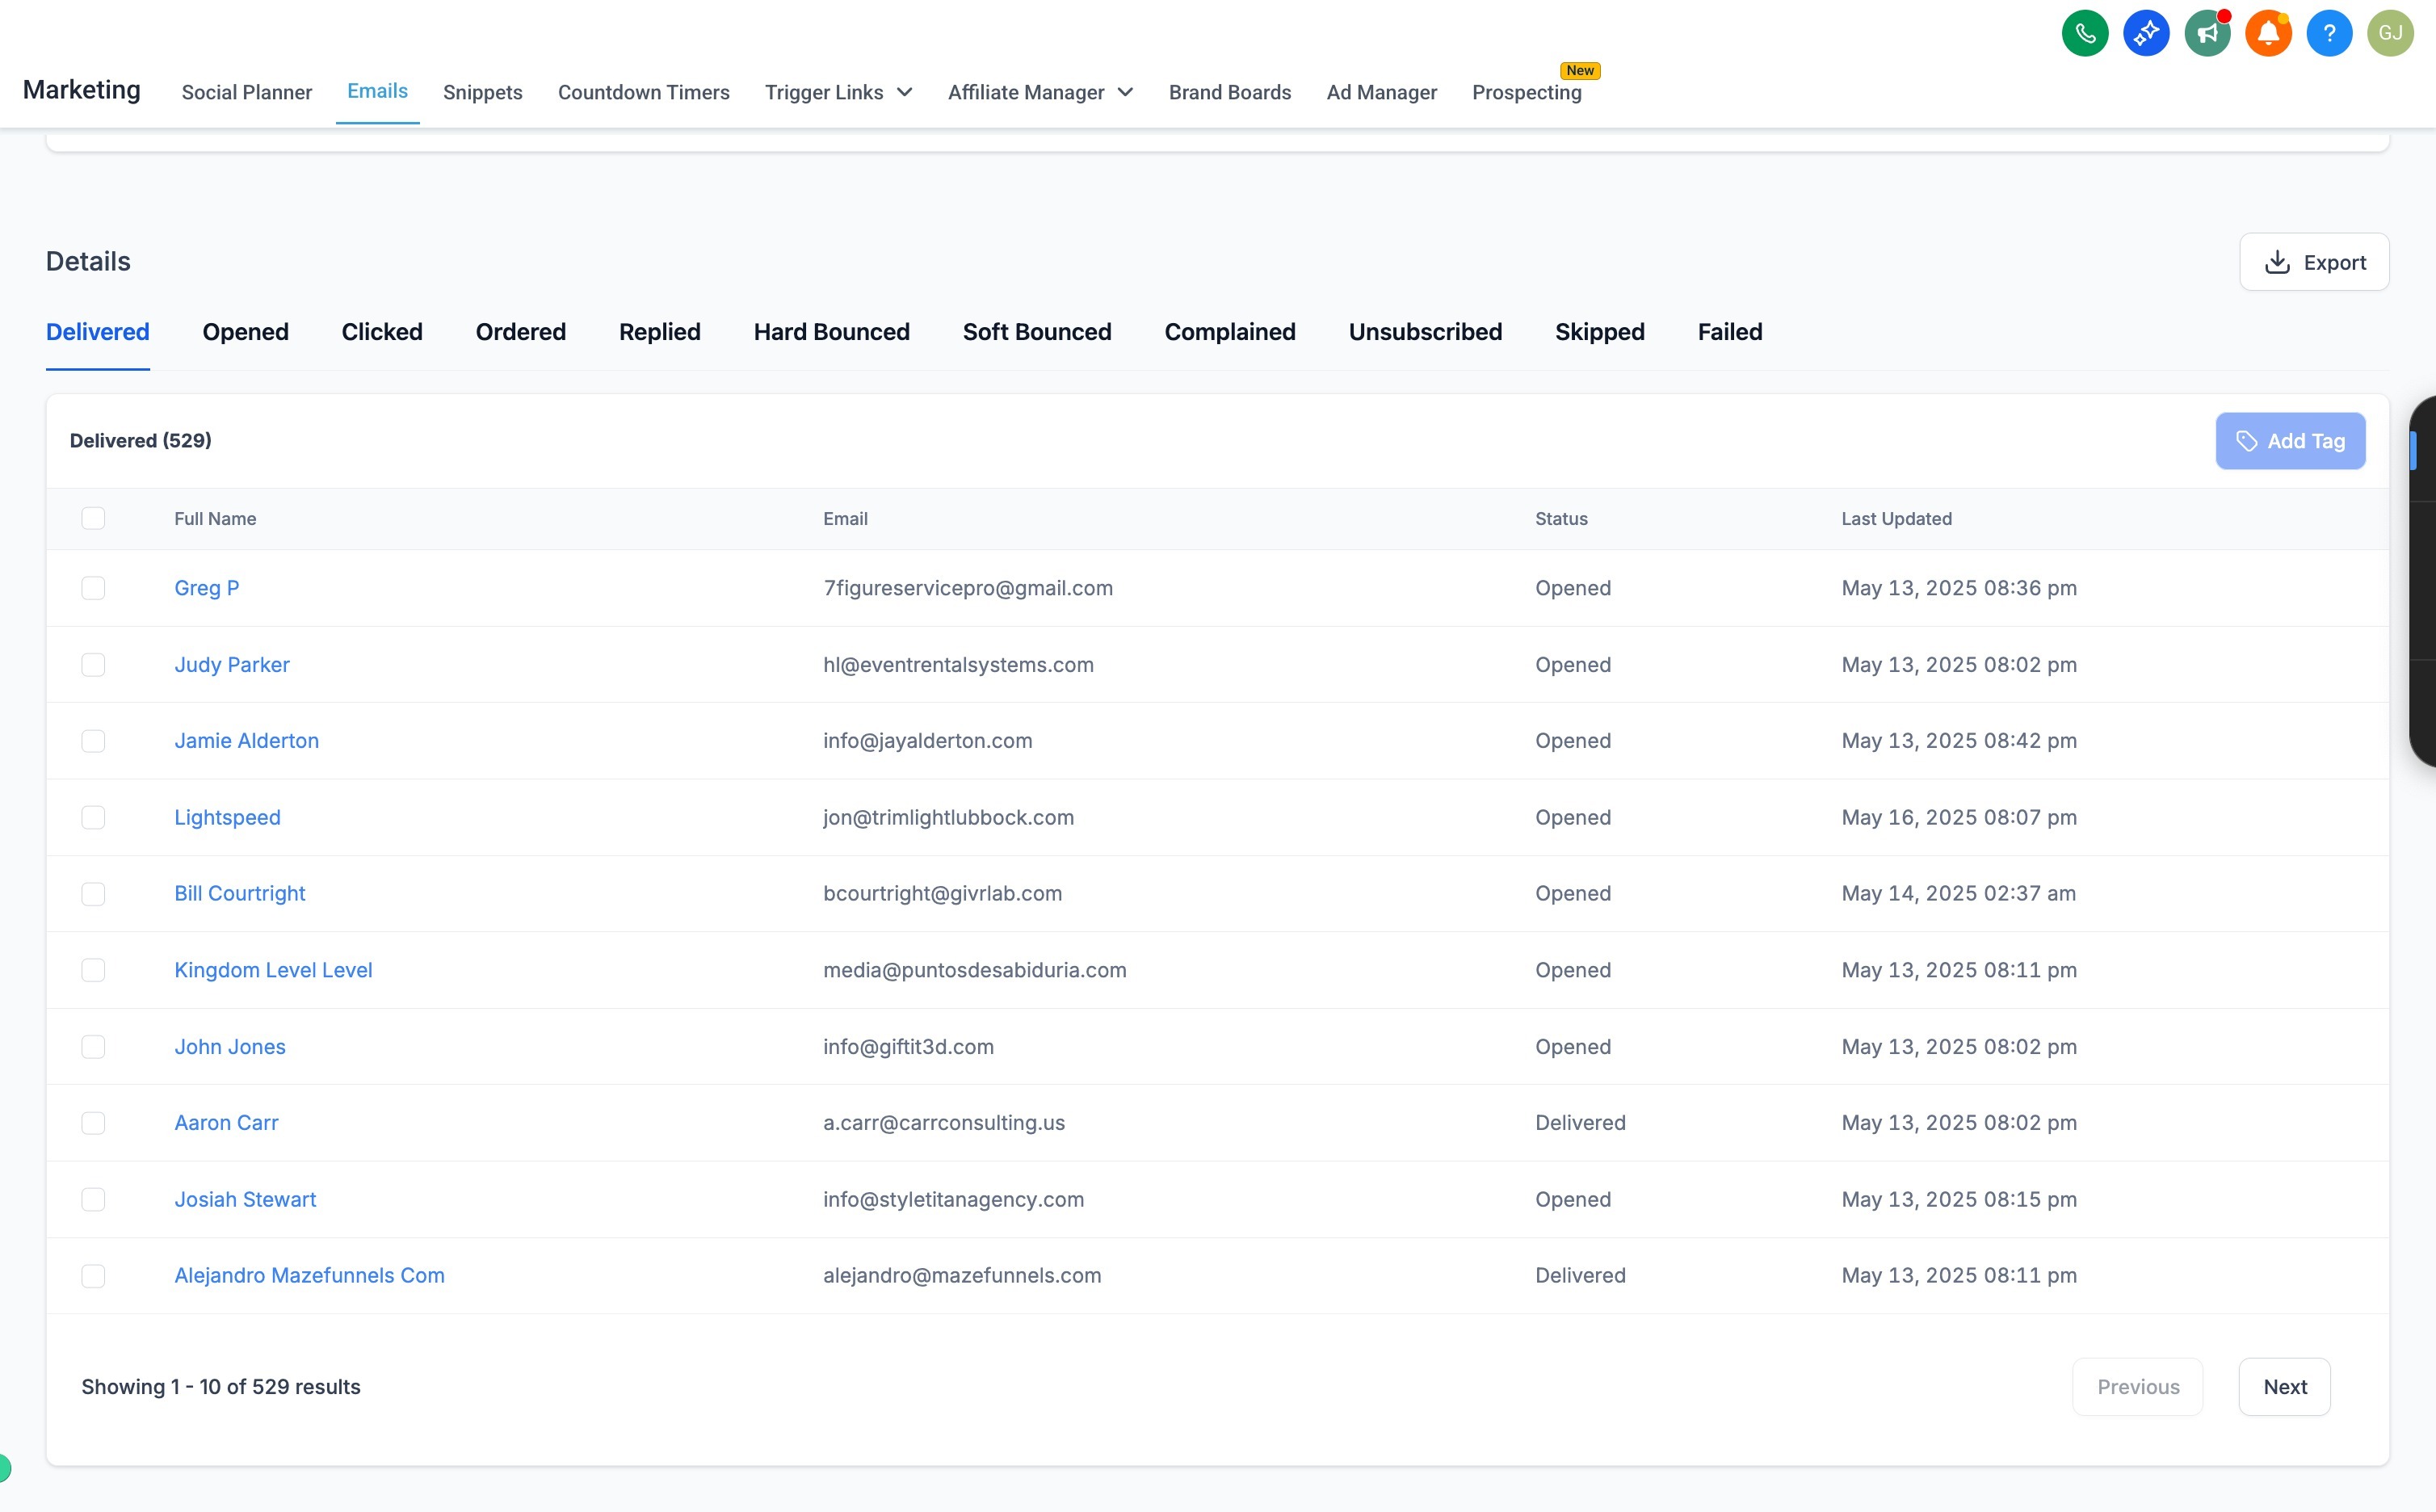Open the orange notifications bell
Screen dimensions: 2436x1512
click(2268, 34)
